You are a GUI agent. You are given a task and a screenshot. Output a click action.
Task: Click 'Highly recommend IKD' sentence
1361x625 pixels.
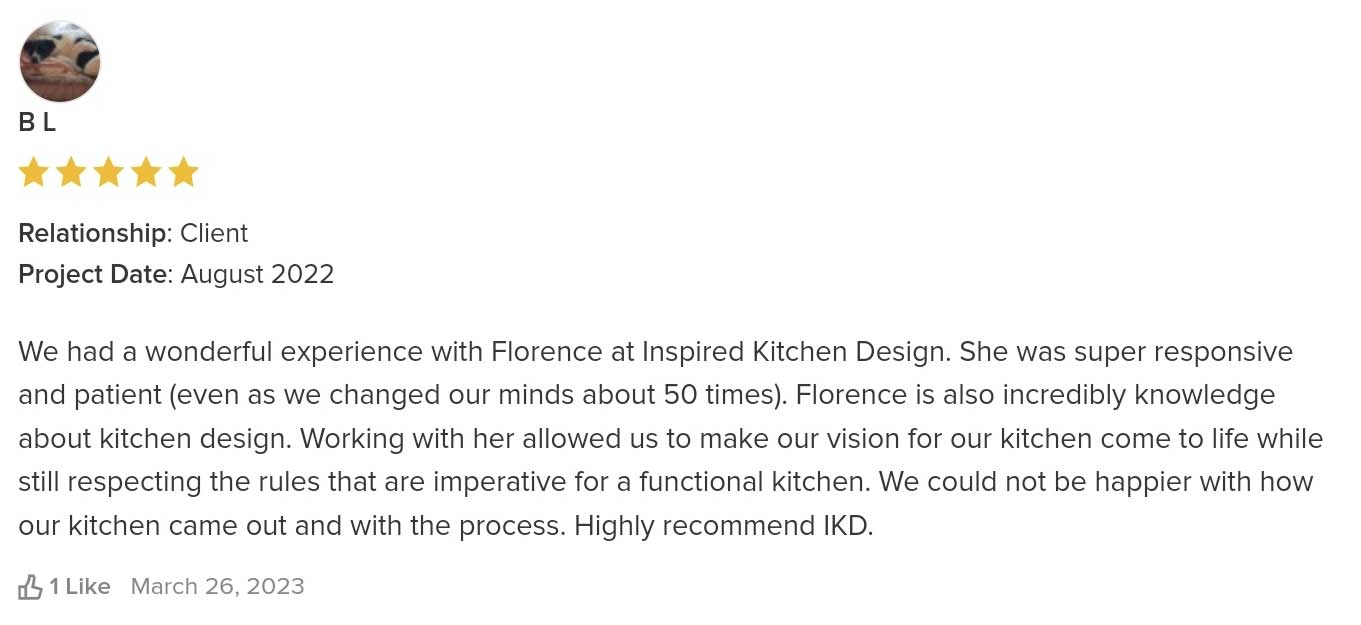723,526
